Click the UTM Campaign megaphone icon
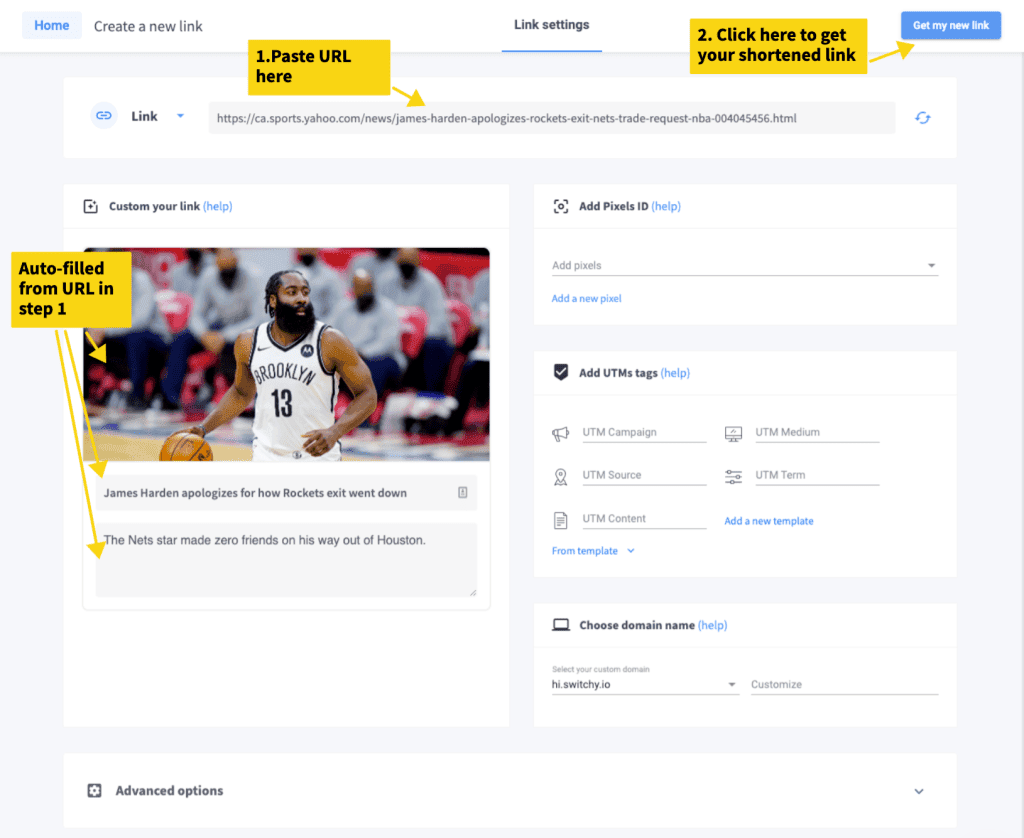 coord(560,434)
